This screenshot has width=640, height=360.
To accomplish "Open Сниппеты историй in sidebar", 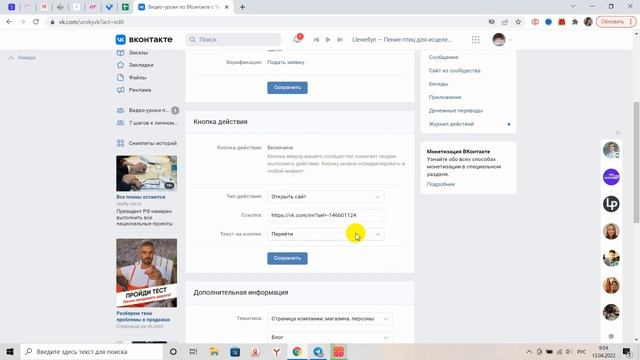I will pyautogui.click(x=147, y=143).
